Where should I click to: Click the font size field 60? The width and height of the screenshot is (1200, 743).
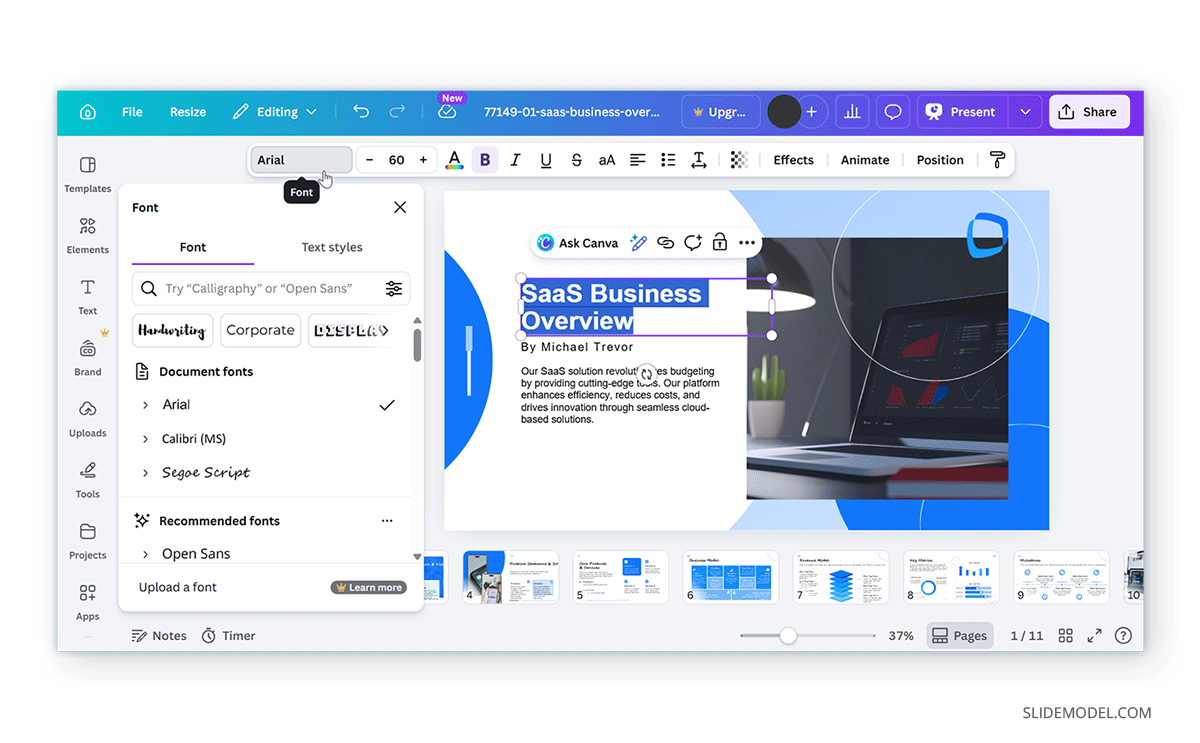click(396, 160)
